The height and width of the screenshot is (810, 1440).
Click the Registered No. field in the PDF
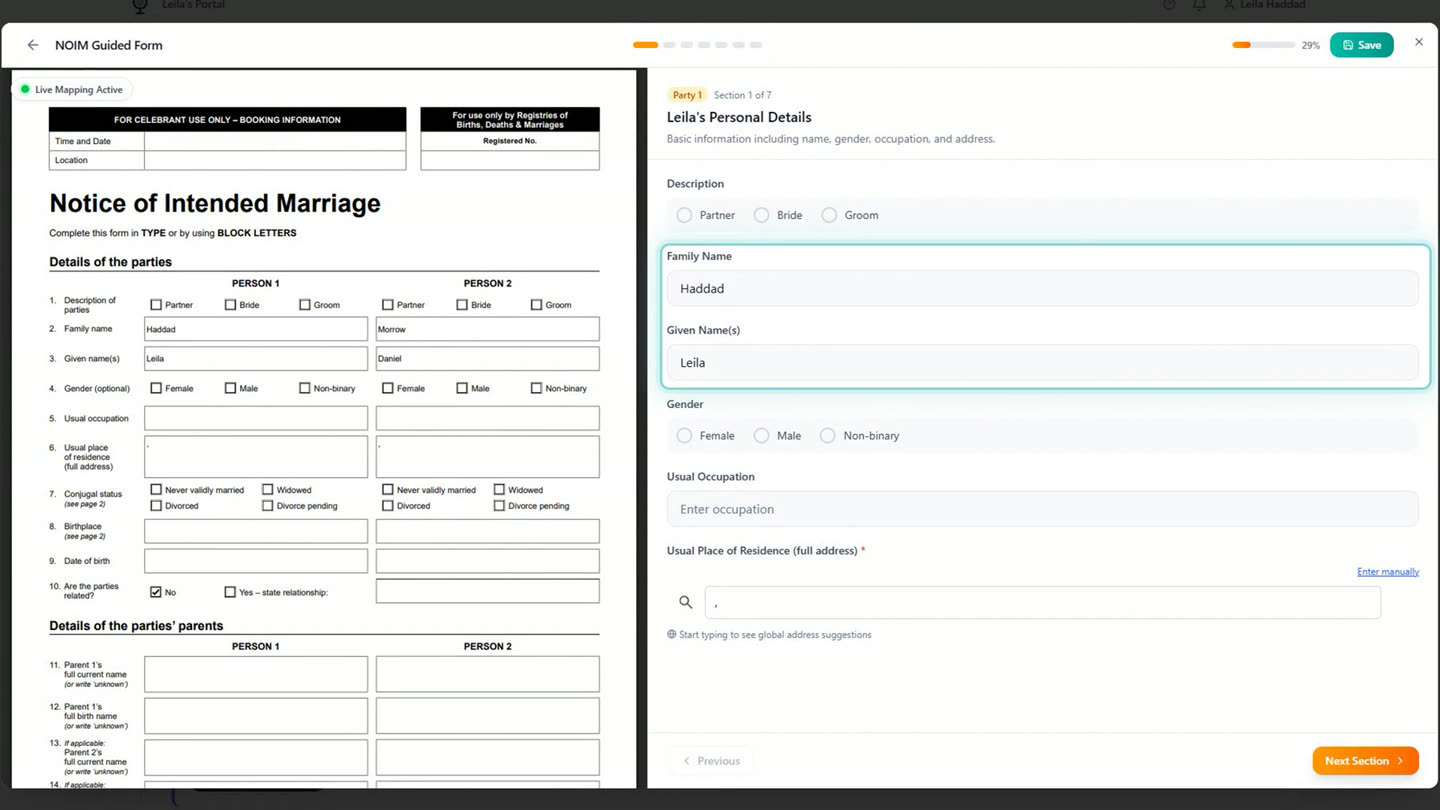click(510, 160)
